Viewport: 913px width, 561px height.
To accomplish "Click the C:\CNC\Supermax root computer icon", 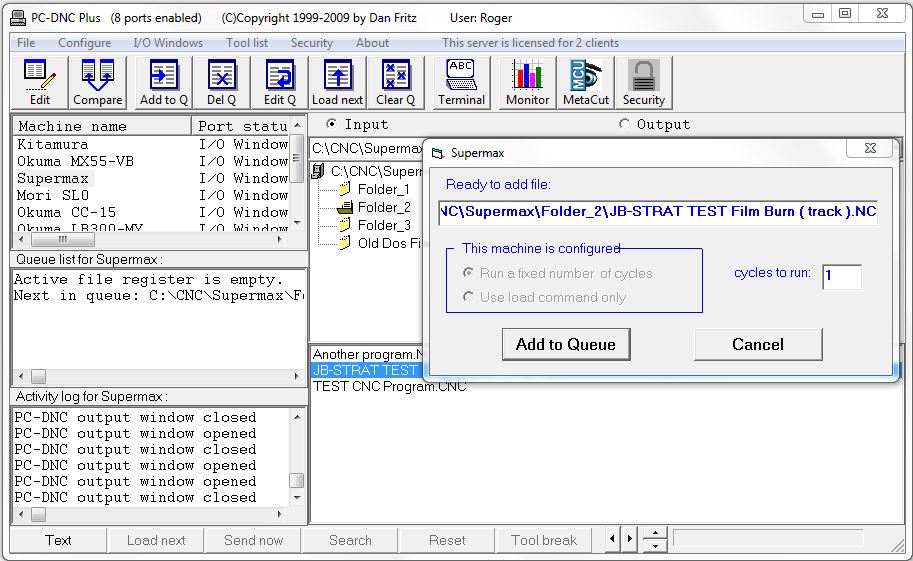I will (x=318, y=171).
